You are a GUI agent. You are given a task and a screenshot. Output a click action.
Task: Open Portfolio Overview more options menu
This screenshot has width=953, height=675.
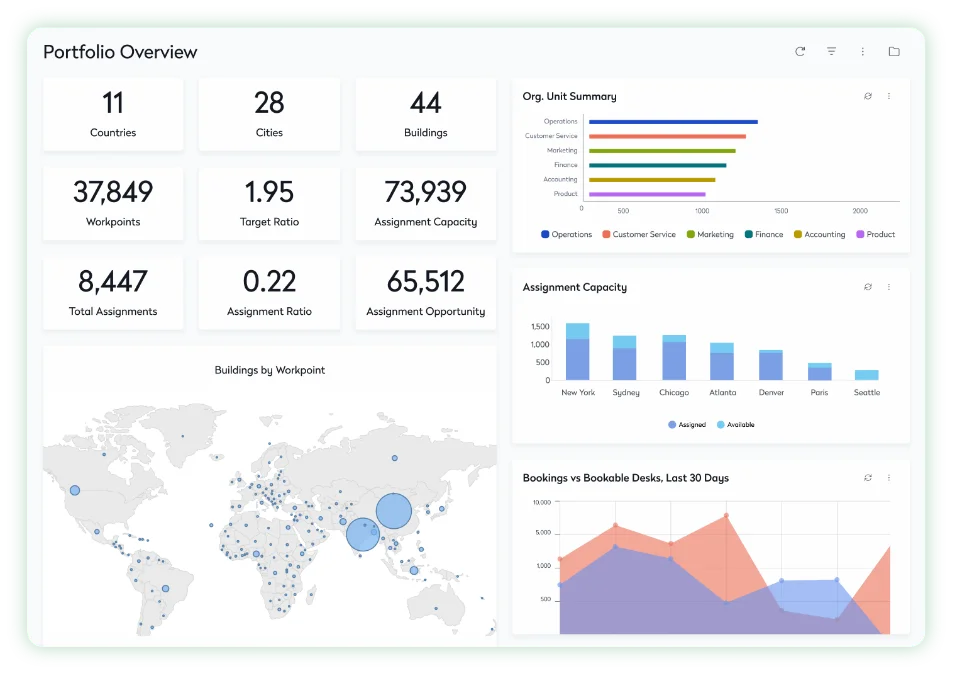click(862, 52)
